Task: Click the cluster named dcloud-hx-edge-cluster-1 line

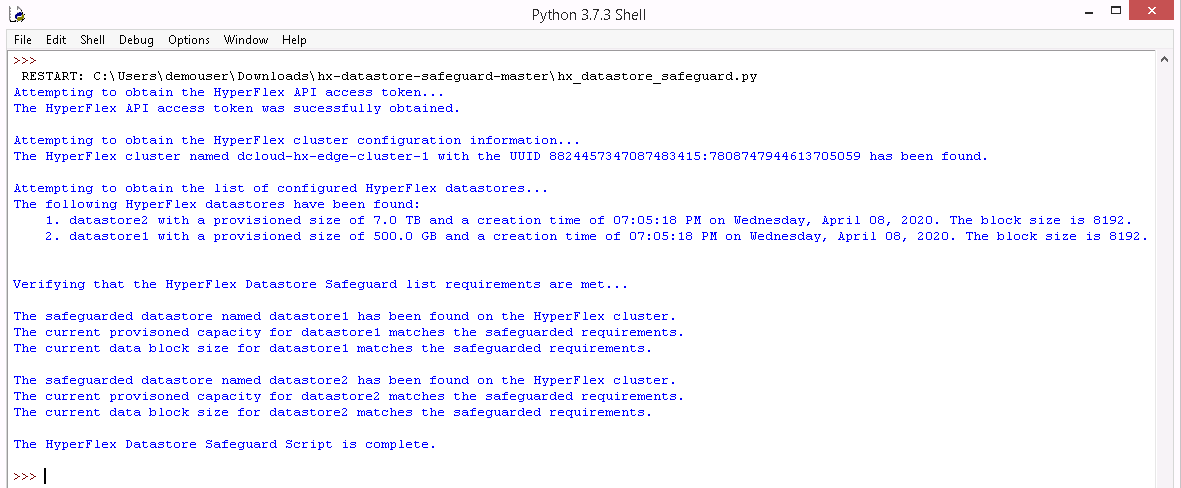Action: [x=501, y=156]
